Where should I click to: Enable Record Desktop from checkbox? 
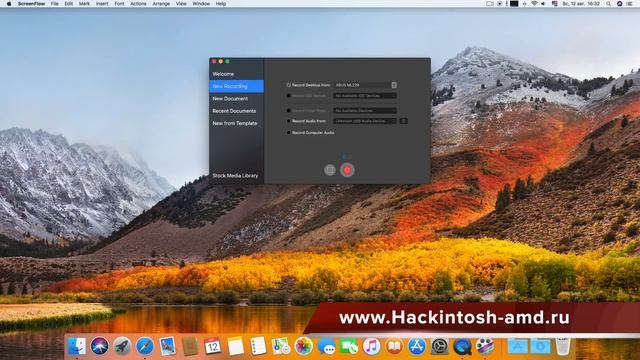289,85
